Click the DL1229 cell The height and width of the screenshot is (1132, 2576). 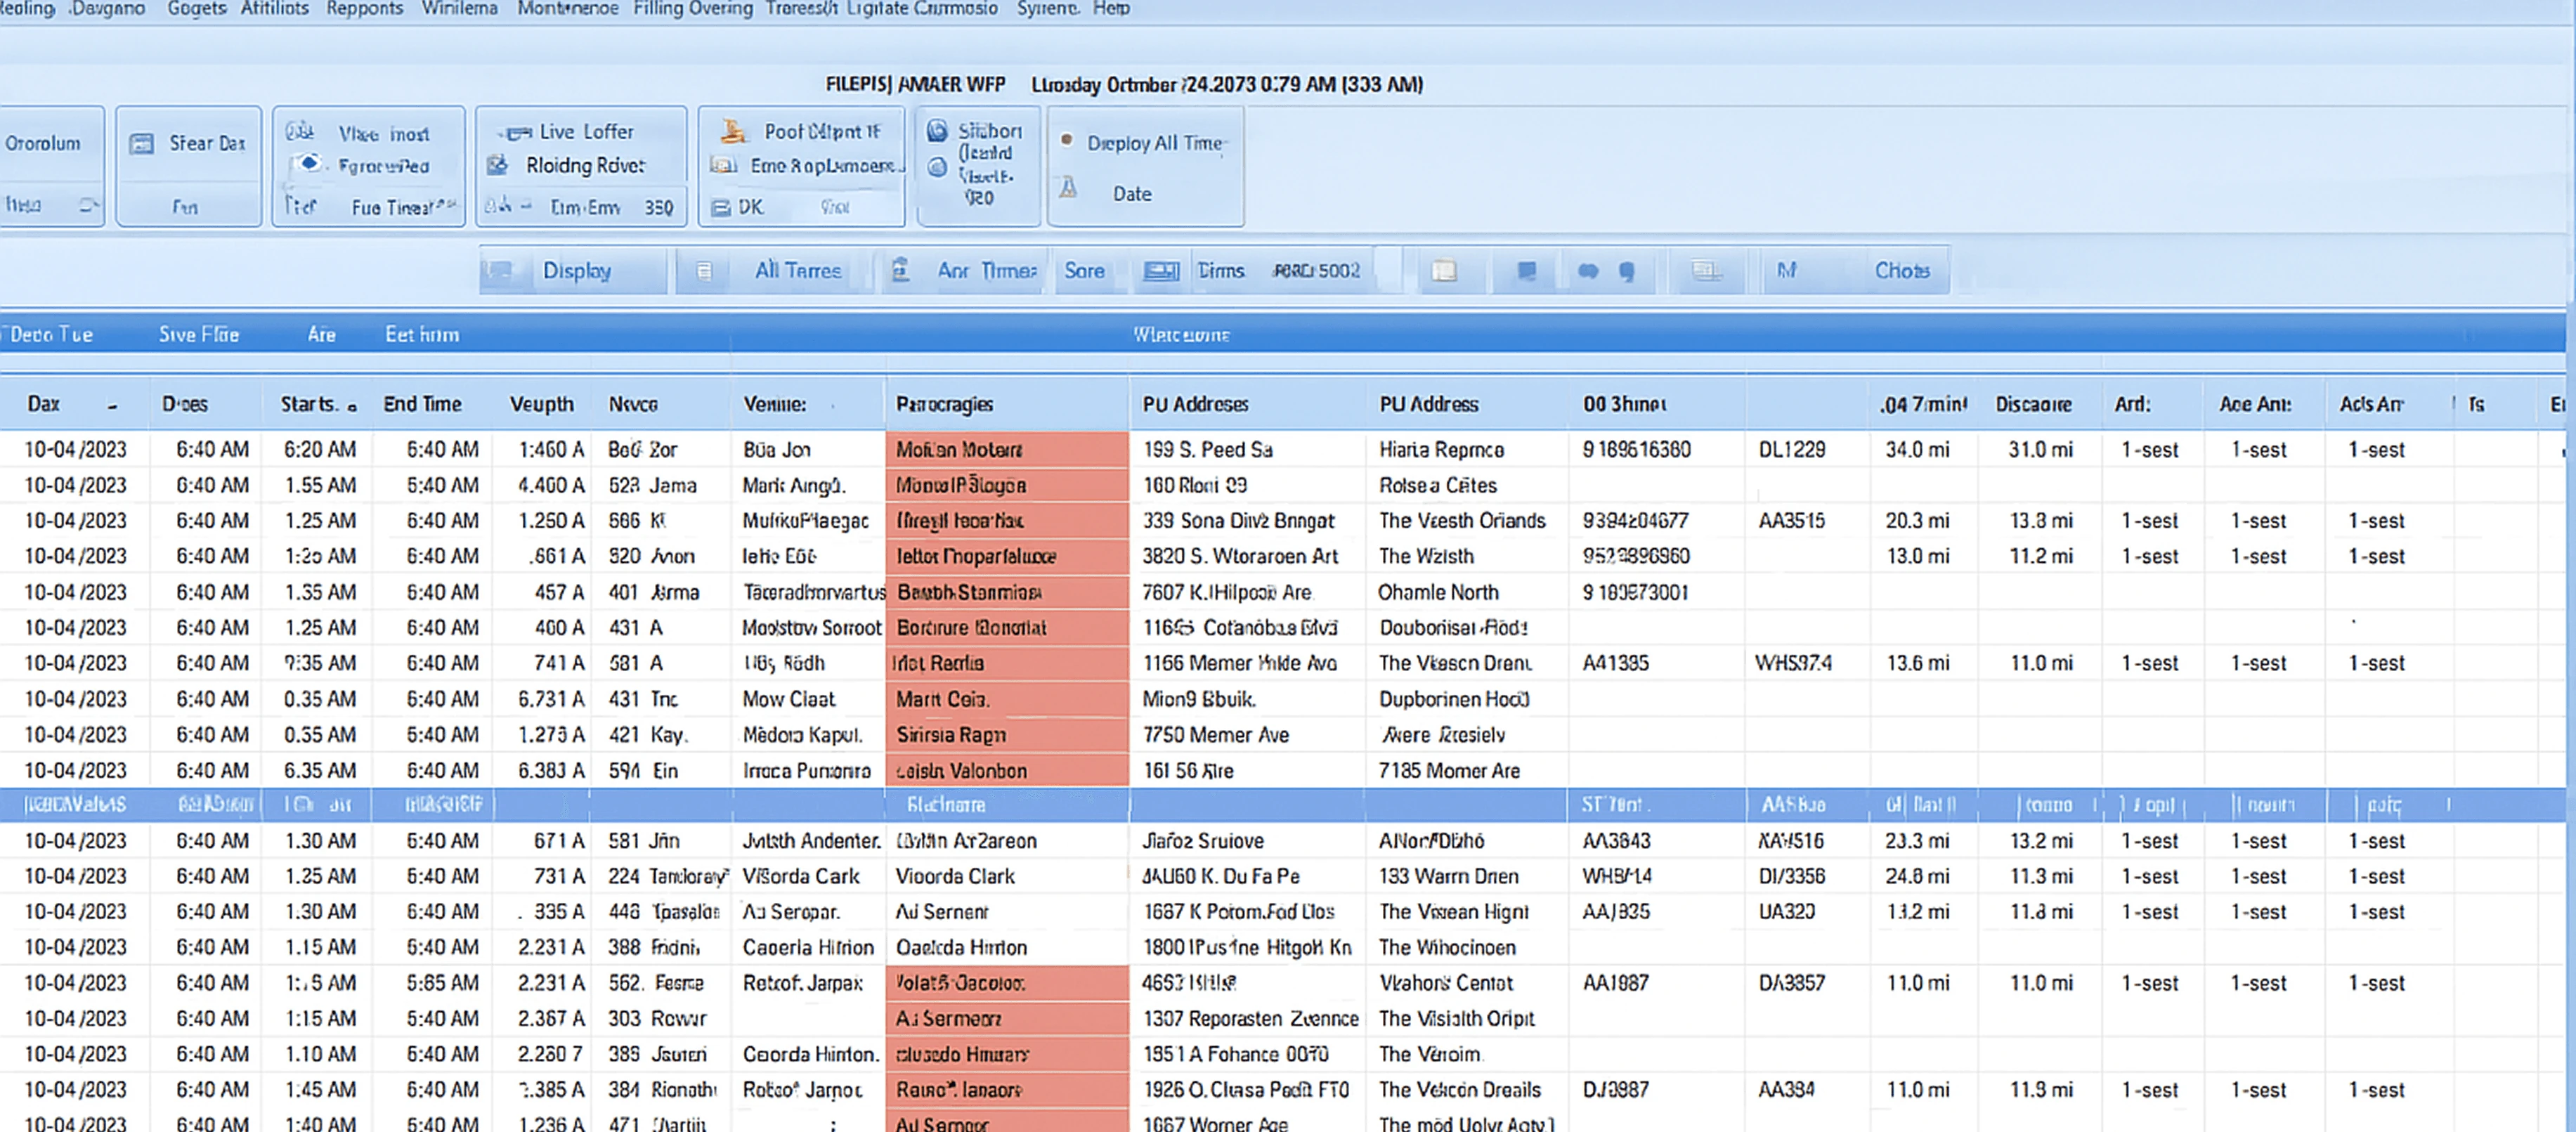[1791, 450]
